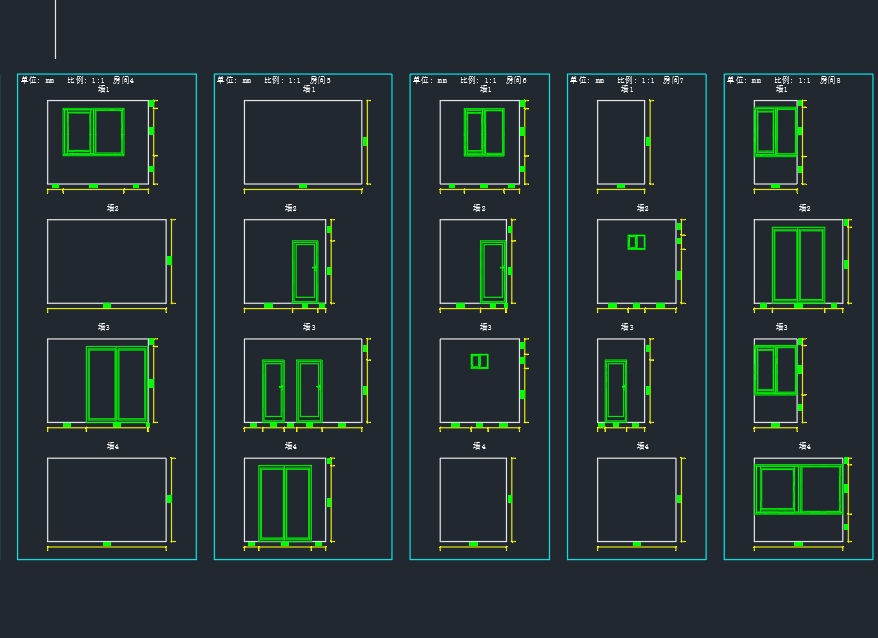Select the small window on Room 6 wall 3

pos(480,361)
